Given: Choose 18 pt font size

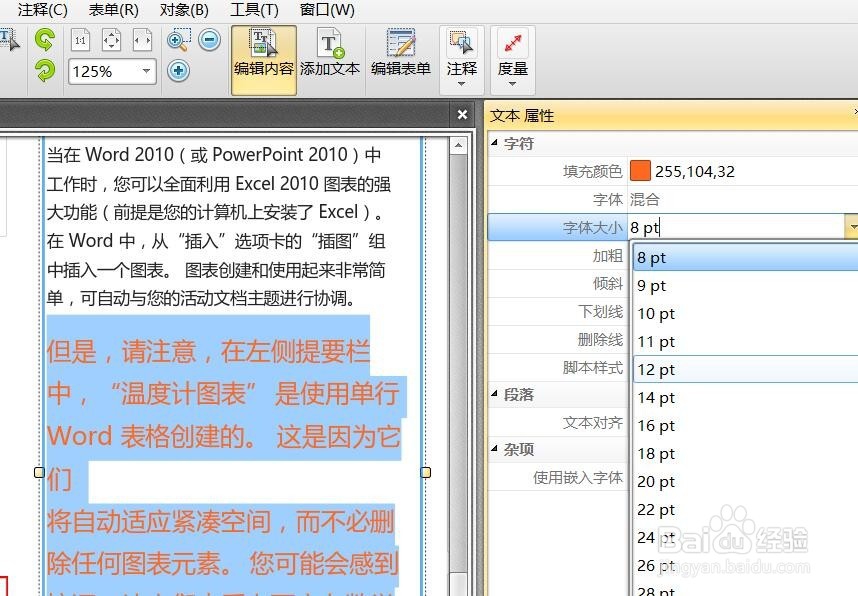Looking at the screenshot, I should (745, 454).
